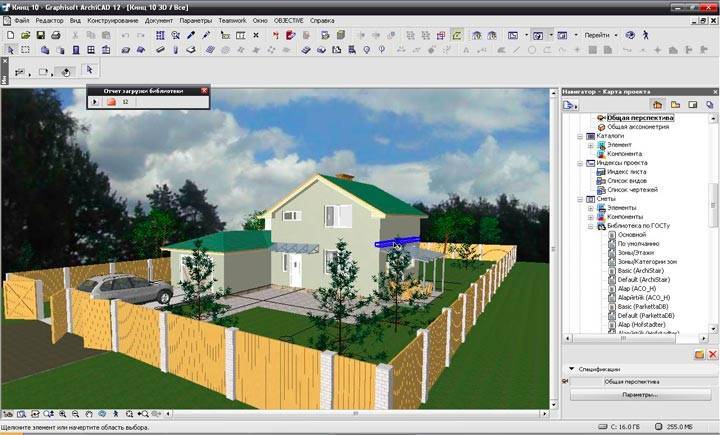720x435 pixels.
Task: Select Список чертежей tree item
Action: coord(632,190)
